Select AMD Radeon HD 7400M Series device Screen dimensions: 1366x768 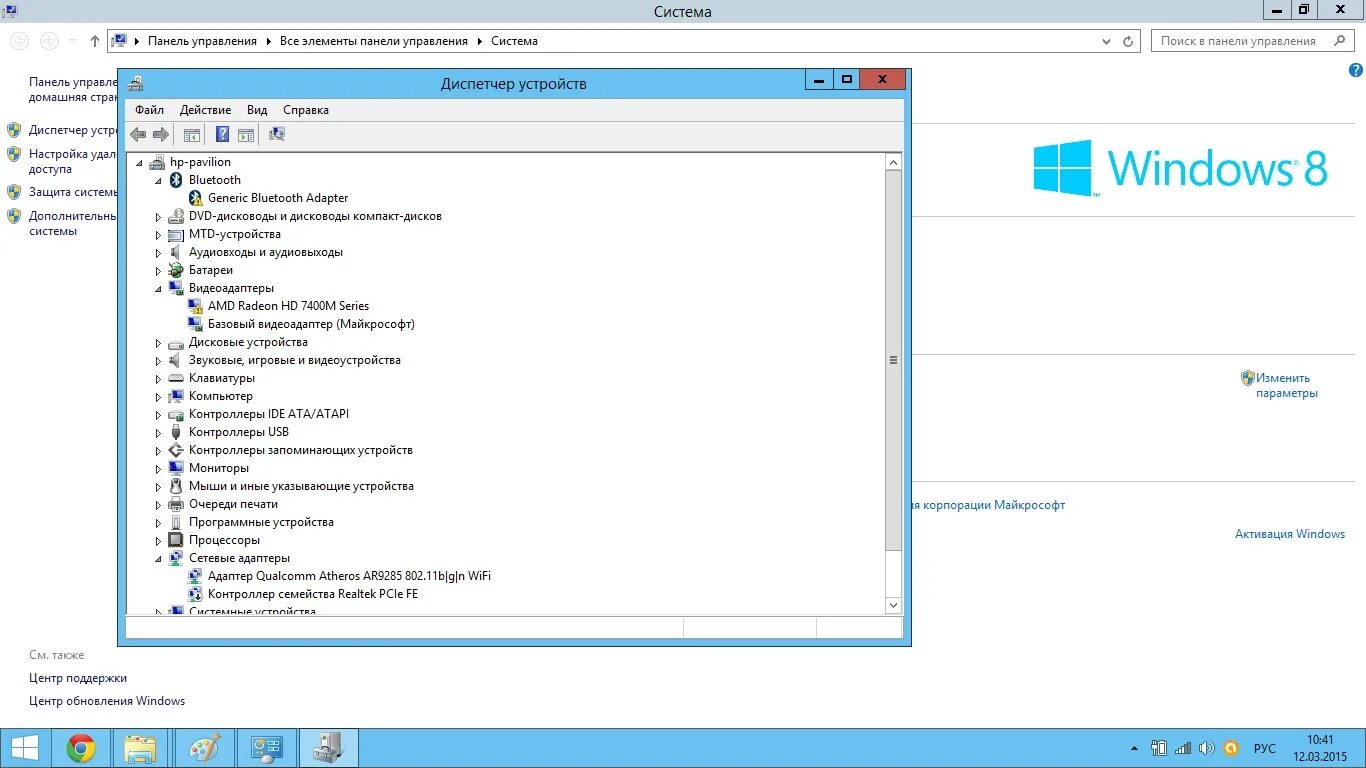click(x=288, y=306)
